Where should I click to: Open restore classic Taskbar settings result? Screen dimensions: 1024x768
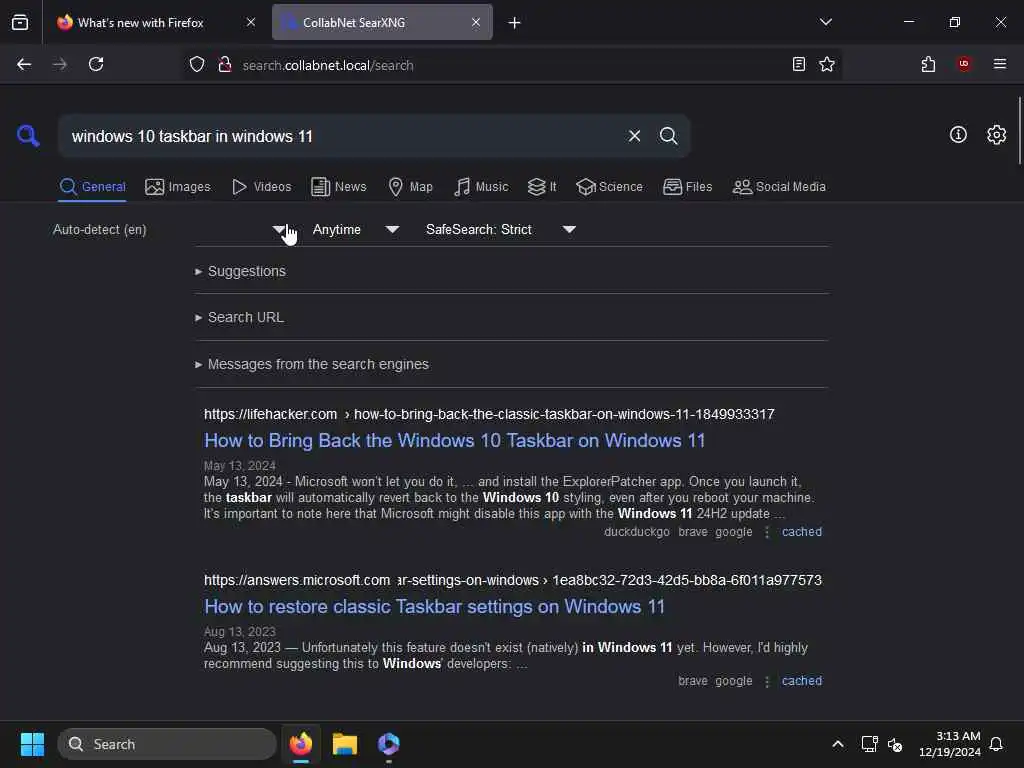tap(434, 607)
